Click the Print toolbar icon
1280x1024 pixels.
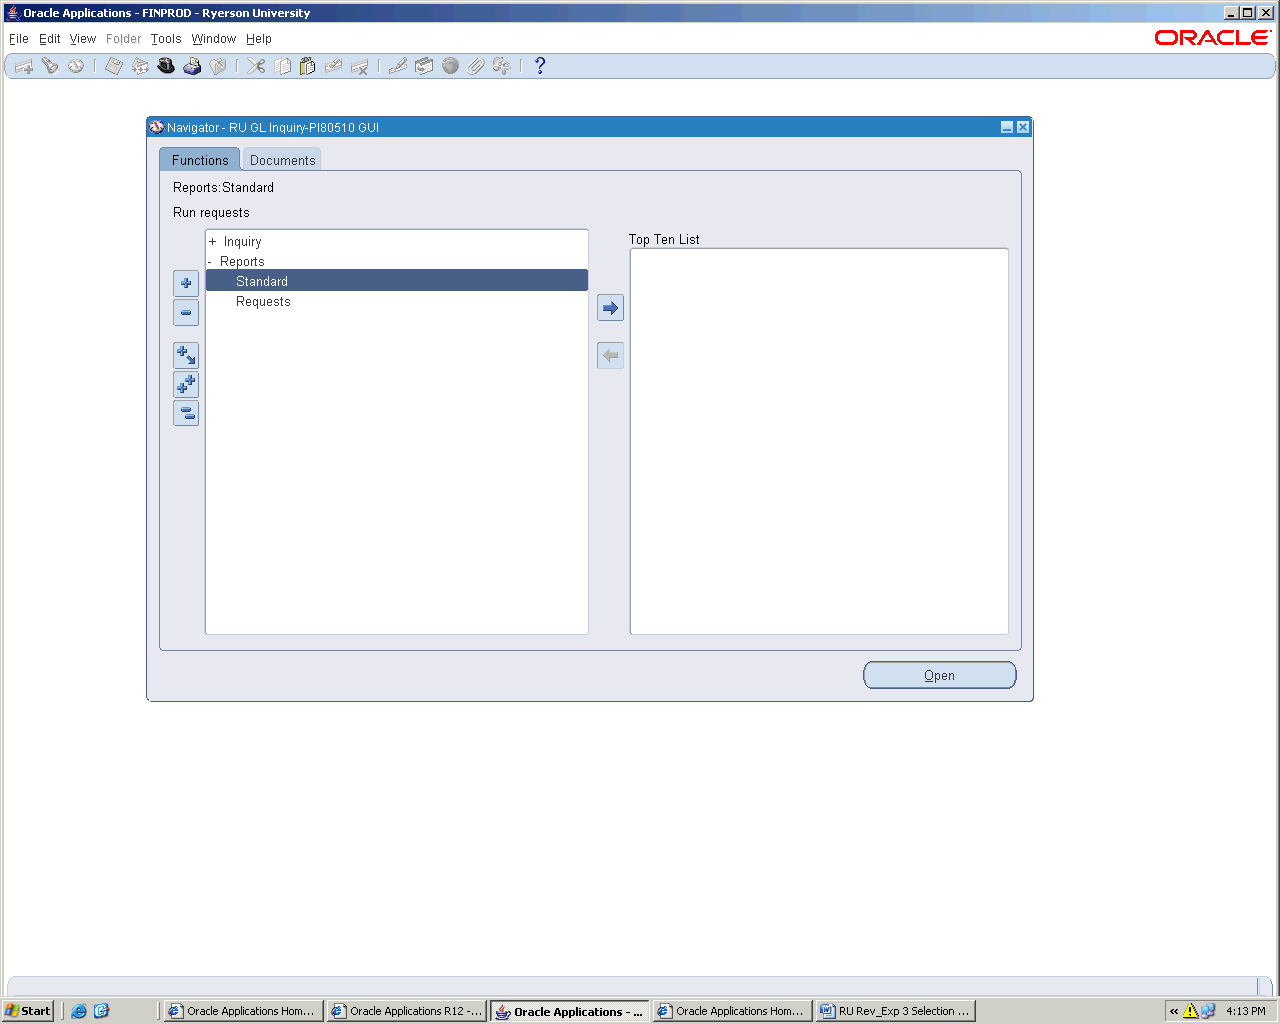coord(192,66)
